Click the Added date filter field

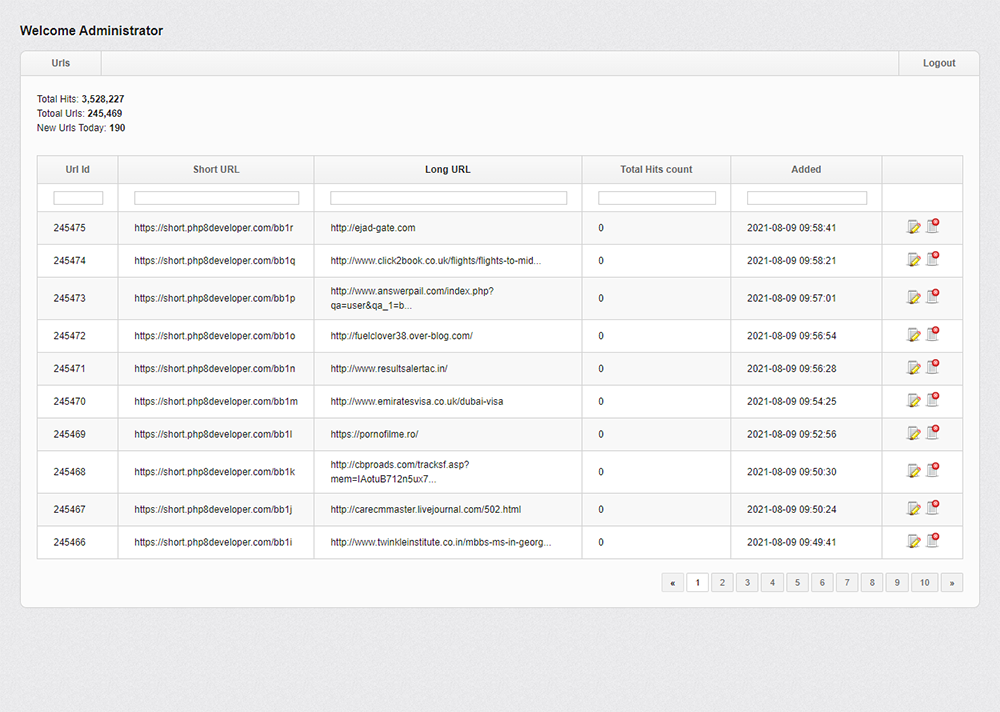806,198
